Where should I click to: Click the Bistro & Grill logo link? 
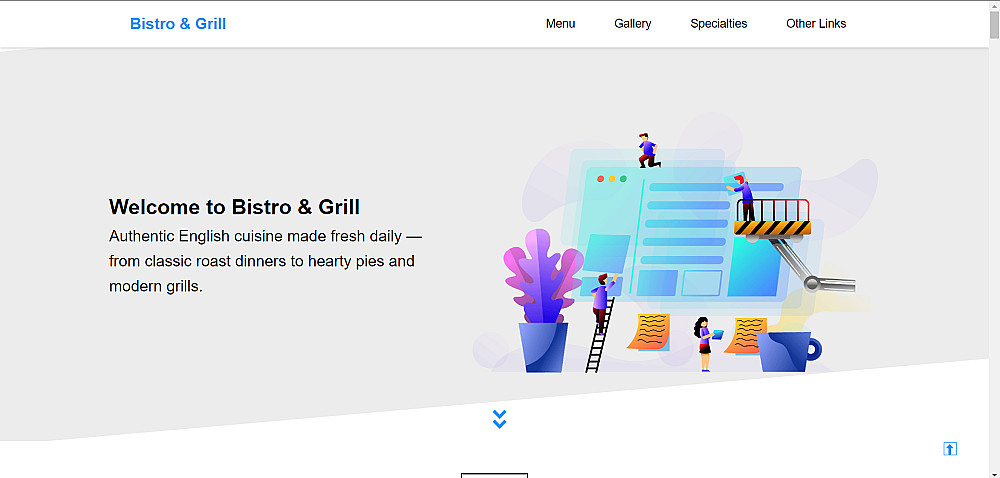tap(178, 24)
